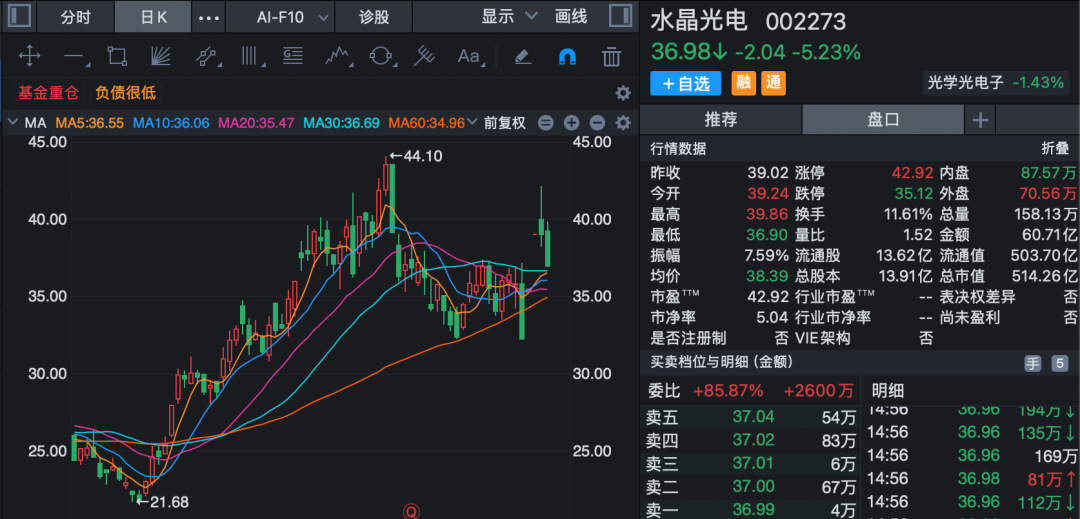Click the 负债很低 tag
Image resolution: width=1080 pixels, height=519 pixels.
125,93
